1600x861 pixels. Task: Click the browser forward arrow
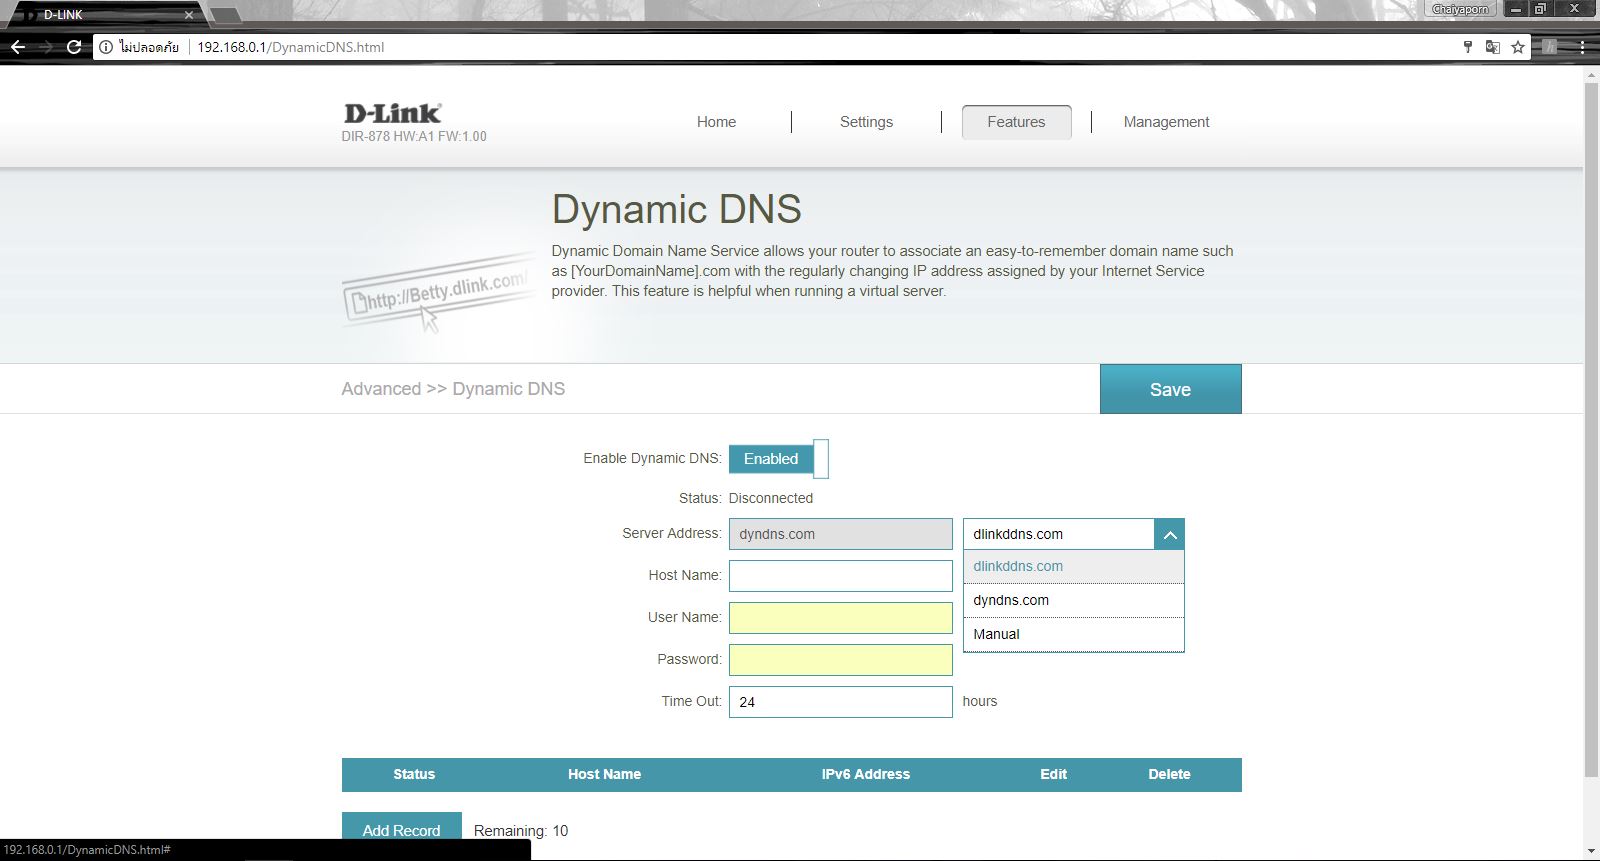pyautogui.click(x=46, y=47)
